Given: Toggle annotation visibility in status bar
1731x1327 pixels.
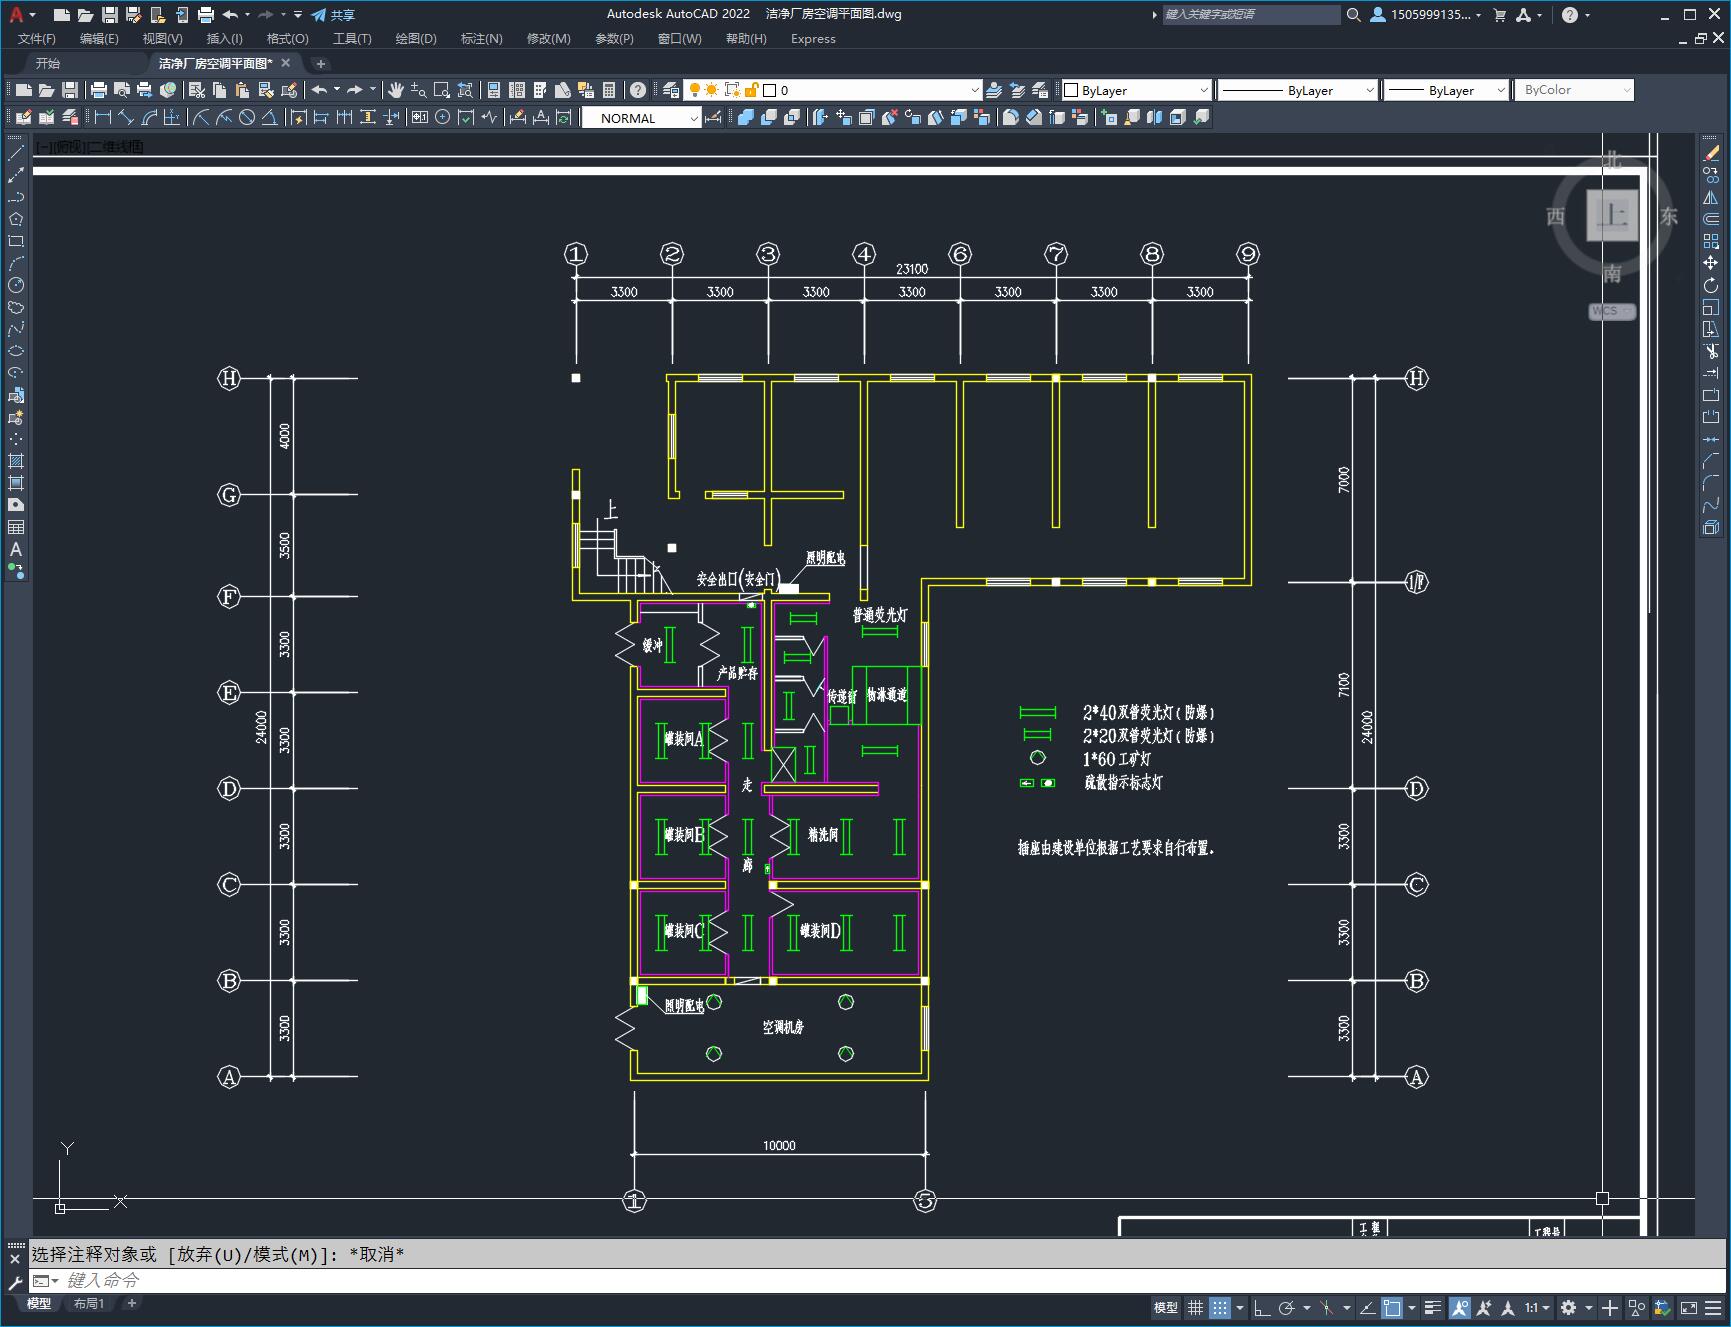Looking at the screenshot, I should tap(1460, 1307).
